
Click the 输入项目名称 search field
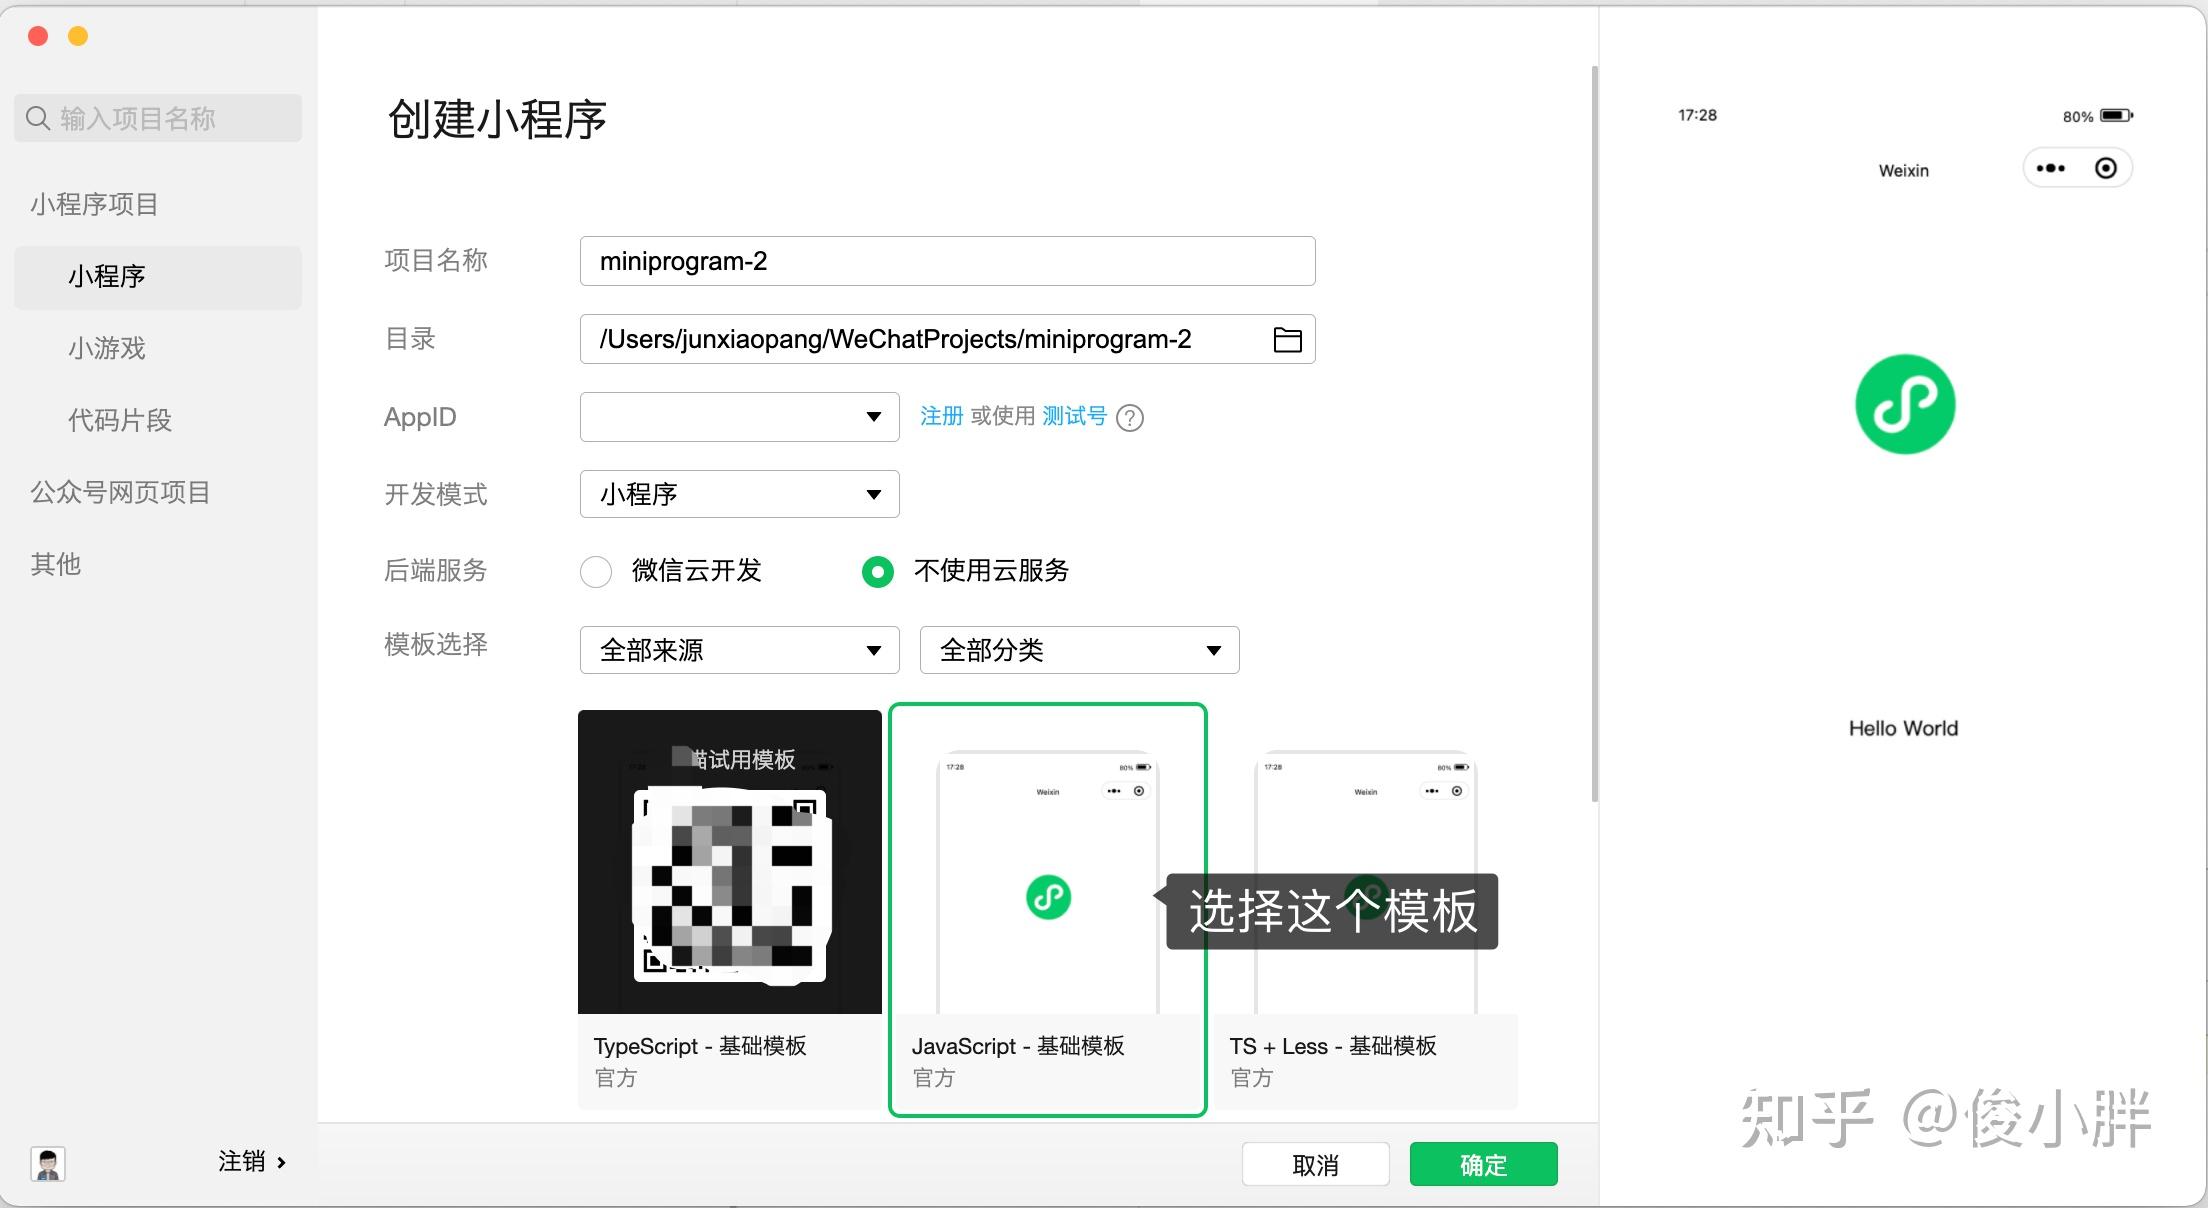pyautogui.click(x=158, y=118)
